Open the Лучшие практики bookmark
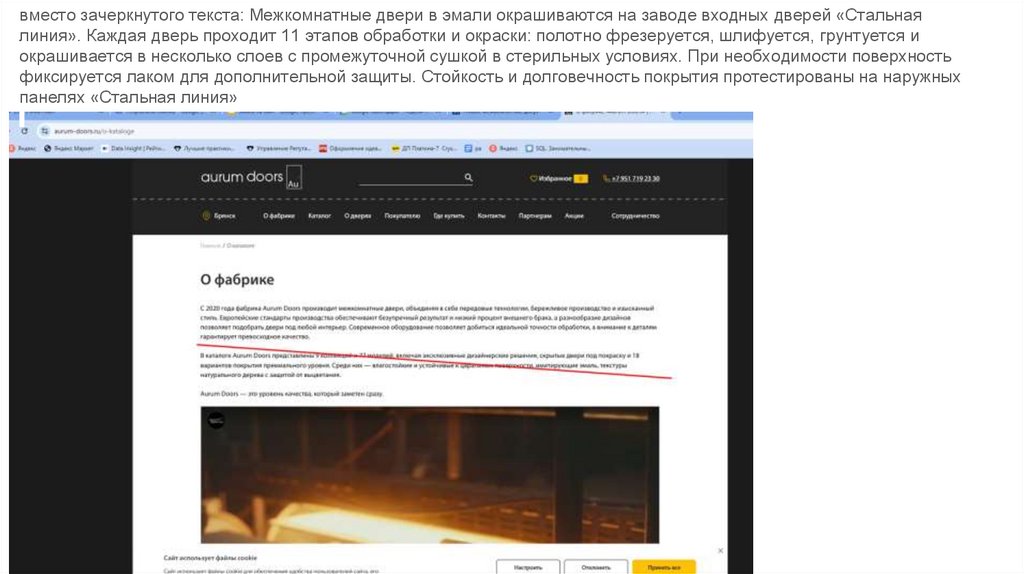The image size is (1024, 574). coord(204,149)
